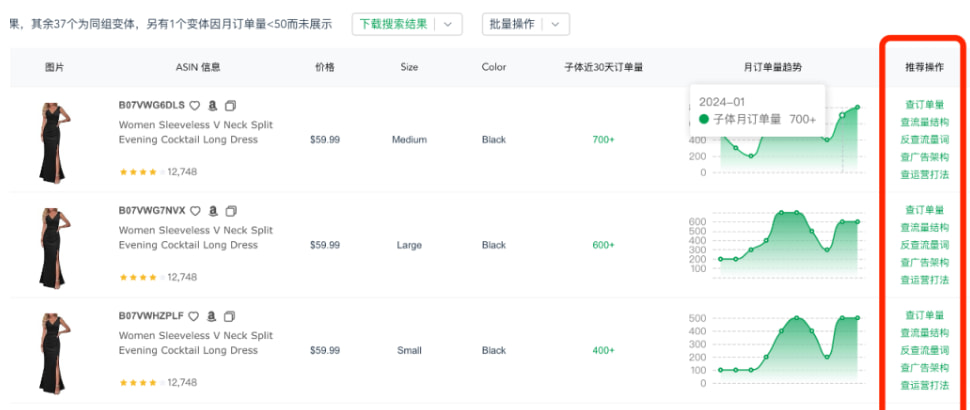Favorite B07VWG7NVX with the heart icon

[x=195, y=211]
